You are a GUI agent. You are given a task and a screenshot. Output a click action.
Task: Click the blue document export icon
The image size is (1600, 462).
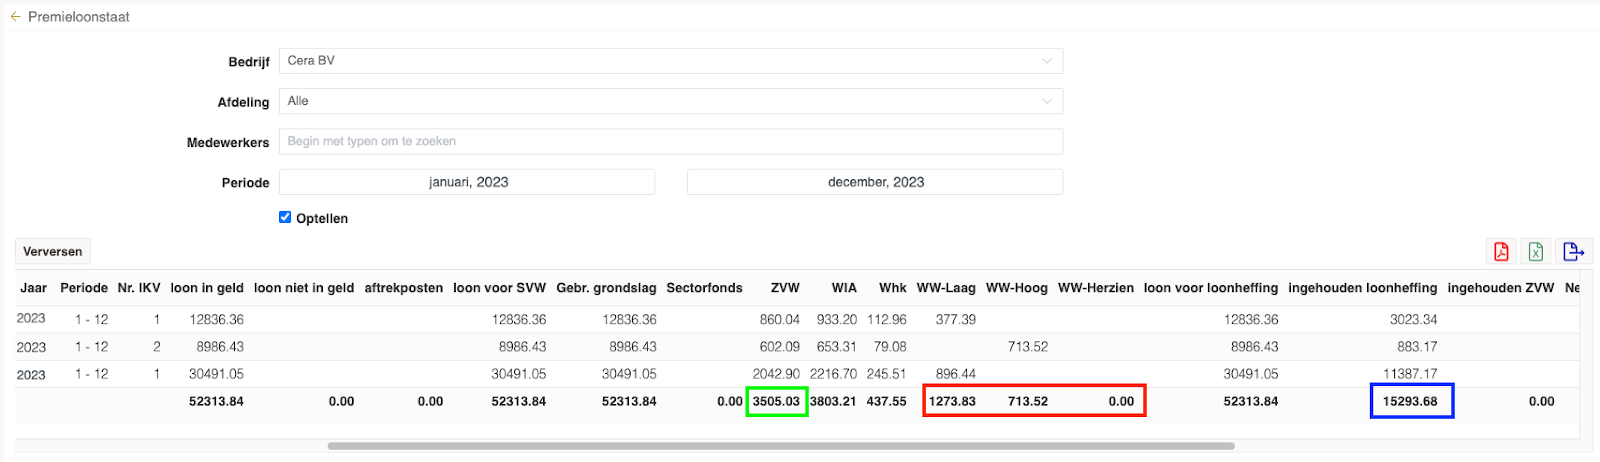pos(1573,251)
